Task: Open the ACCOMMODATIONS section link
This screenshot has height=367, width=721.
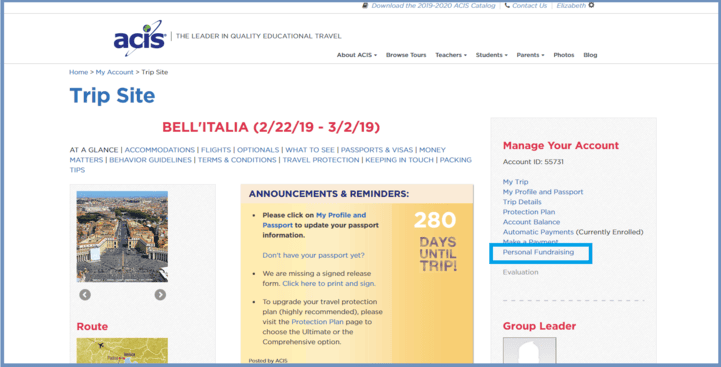Action: point(160,150)
